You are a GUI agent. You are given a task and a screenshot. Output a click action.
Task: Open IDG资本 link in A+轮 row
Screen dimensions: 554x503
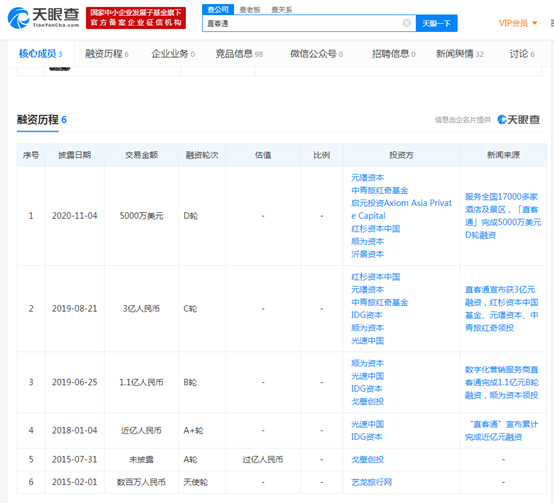tap(367, 437)
